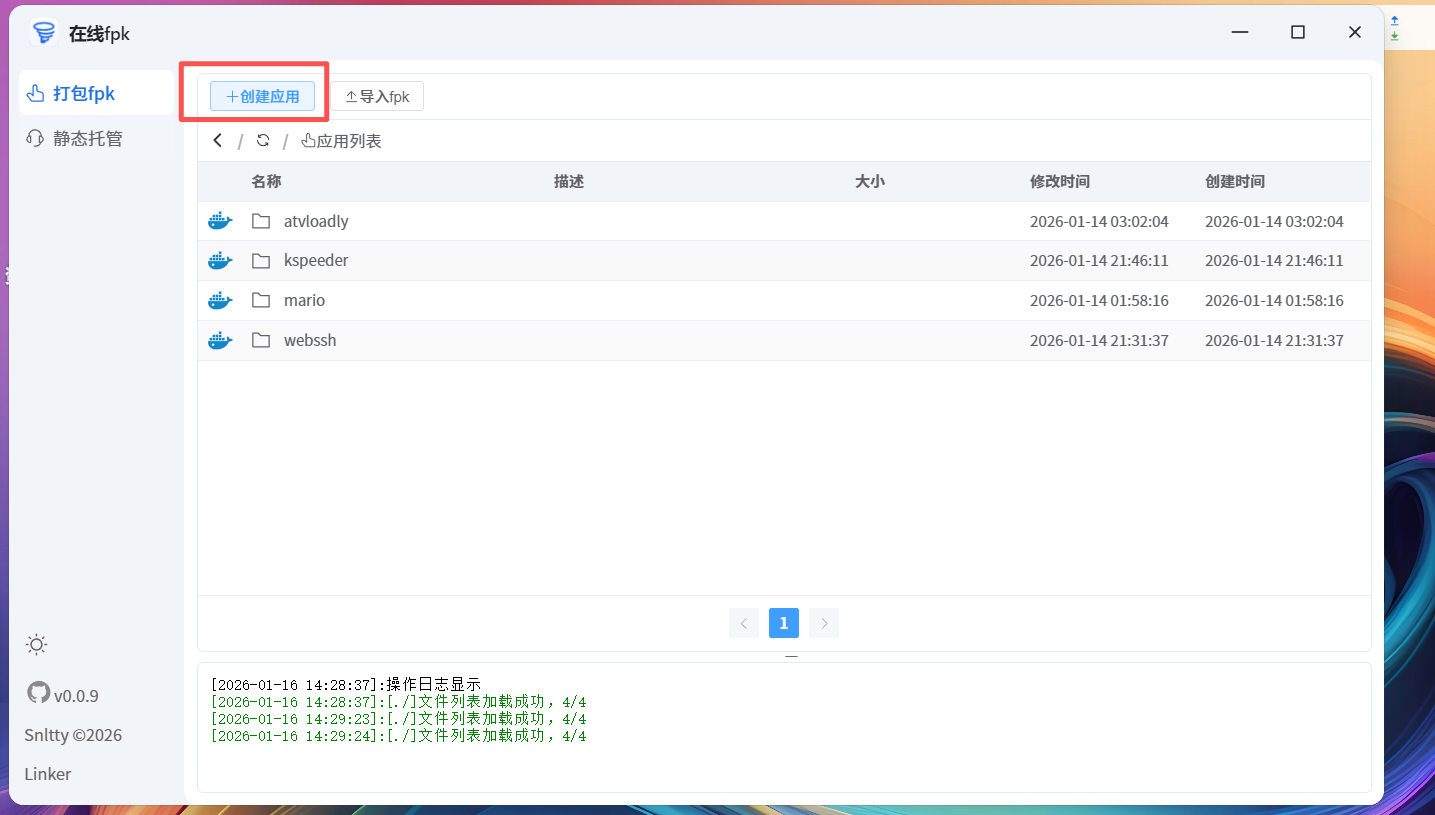This screenshot has height=815, width=1435.
Task: Go to previous page in pagination
Action: point(744,623)
